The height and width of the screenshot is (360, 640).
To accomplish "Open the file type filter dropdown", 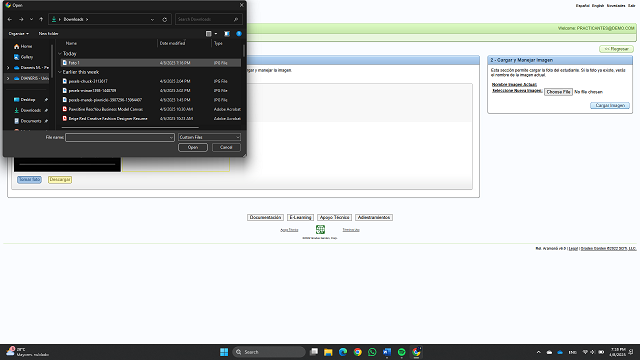I will pyautogui.click(x=209, y=138).
